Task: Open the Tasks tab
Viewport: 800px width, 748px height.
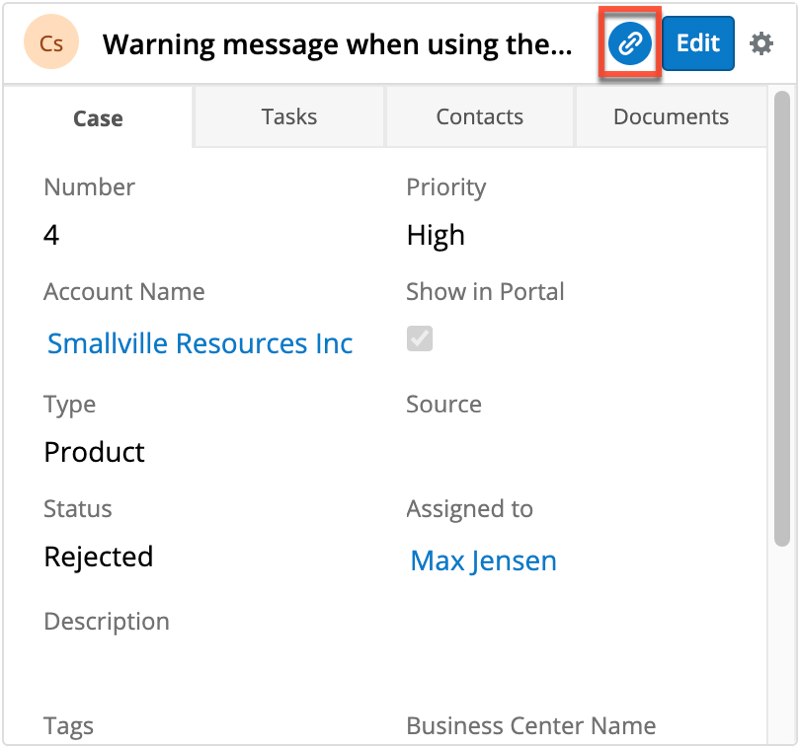Action: (x=289, y=117)
